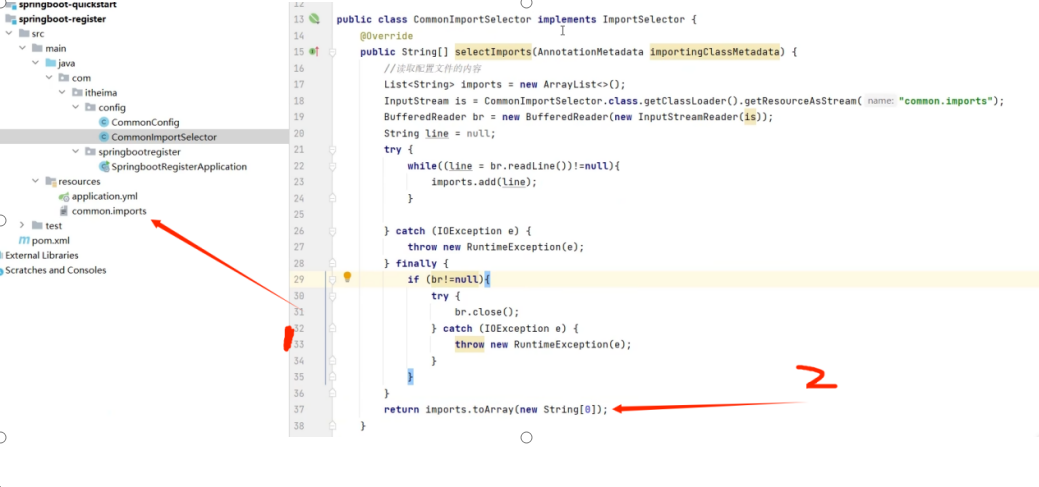Click the Maven icon beside pom.xml
Viewport: 1039px width, 487px height.
[24, 241]
